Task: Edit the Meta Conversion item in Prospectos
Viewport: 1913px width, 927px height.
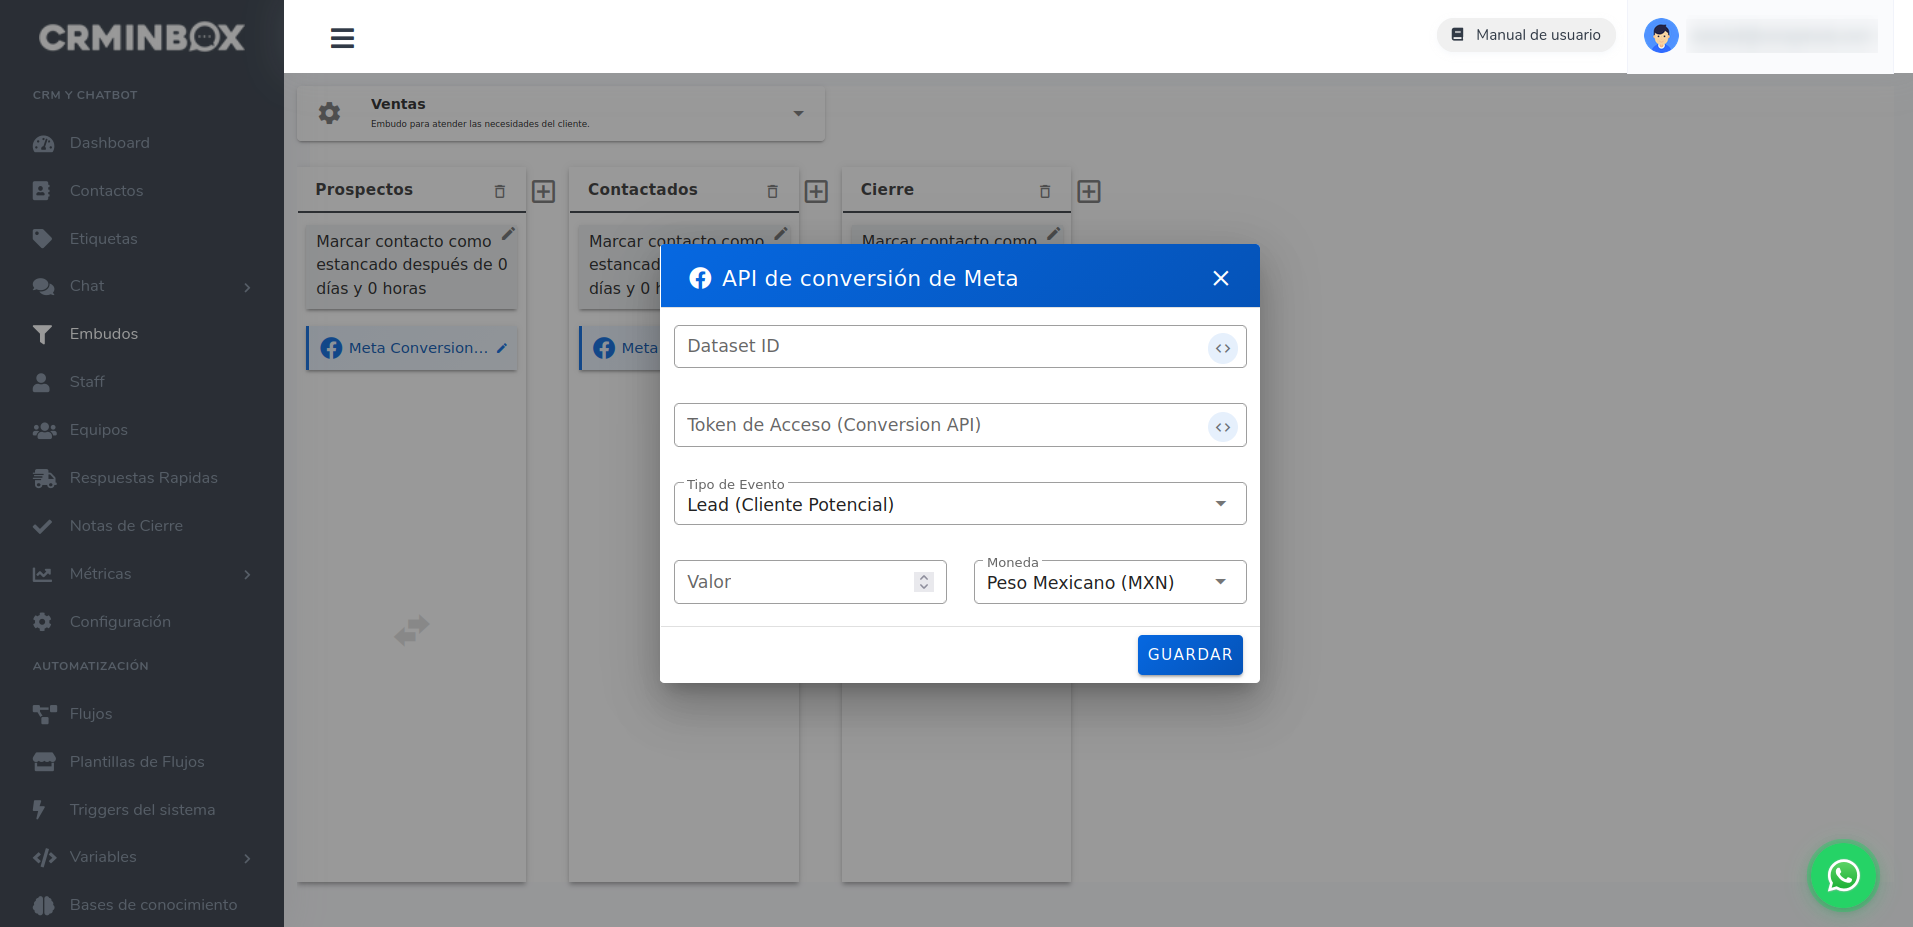Action: (502, 348)
